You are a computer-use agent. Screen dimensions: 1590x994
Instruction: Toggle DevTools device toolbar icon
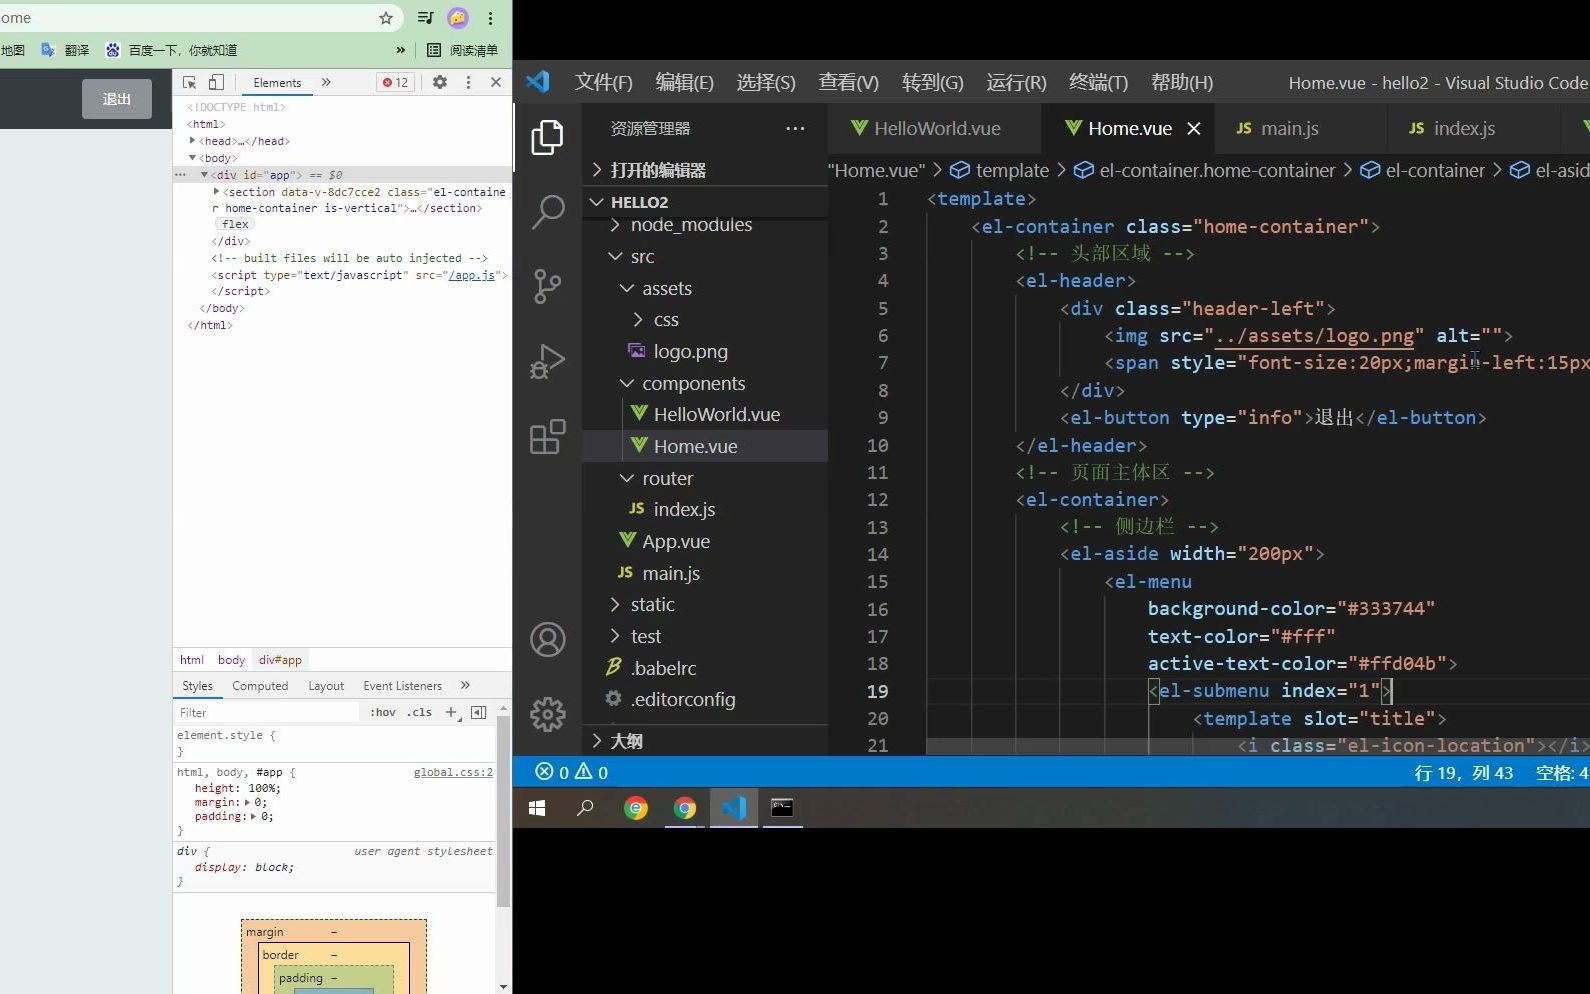point(216,82)
